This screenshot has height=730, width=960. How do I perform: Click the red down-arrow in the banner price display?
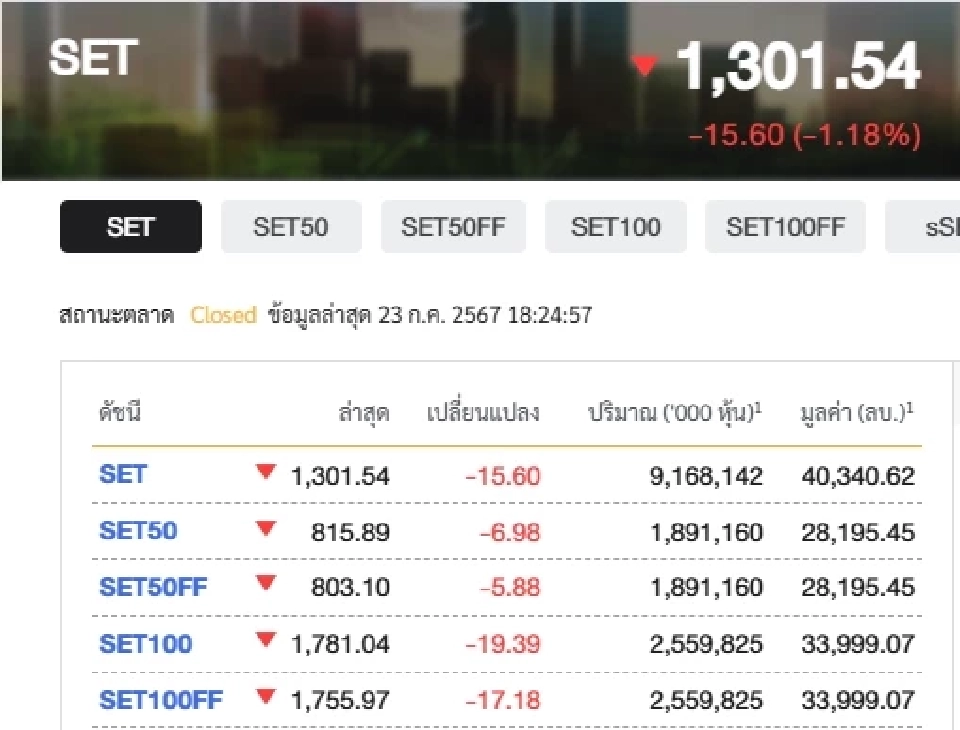(645, 66)
